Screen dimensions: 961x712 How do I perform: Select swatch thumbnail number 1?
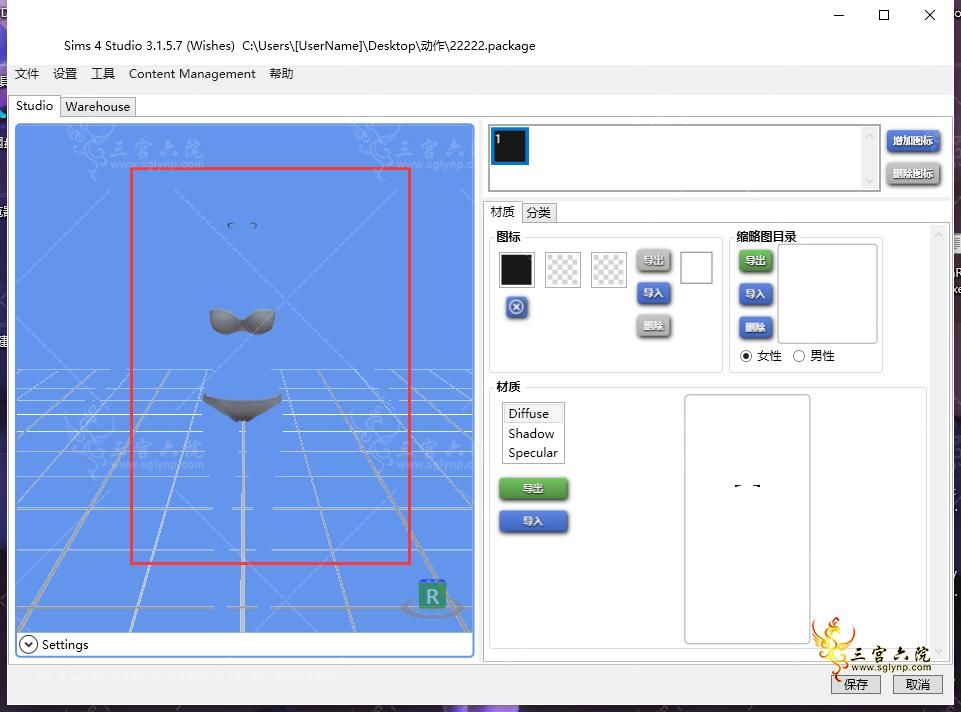point(509,146)
